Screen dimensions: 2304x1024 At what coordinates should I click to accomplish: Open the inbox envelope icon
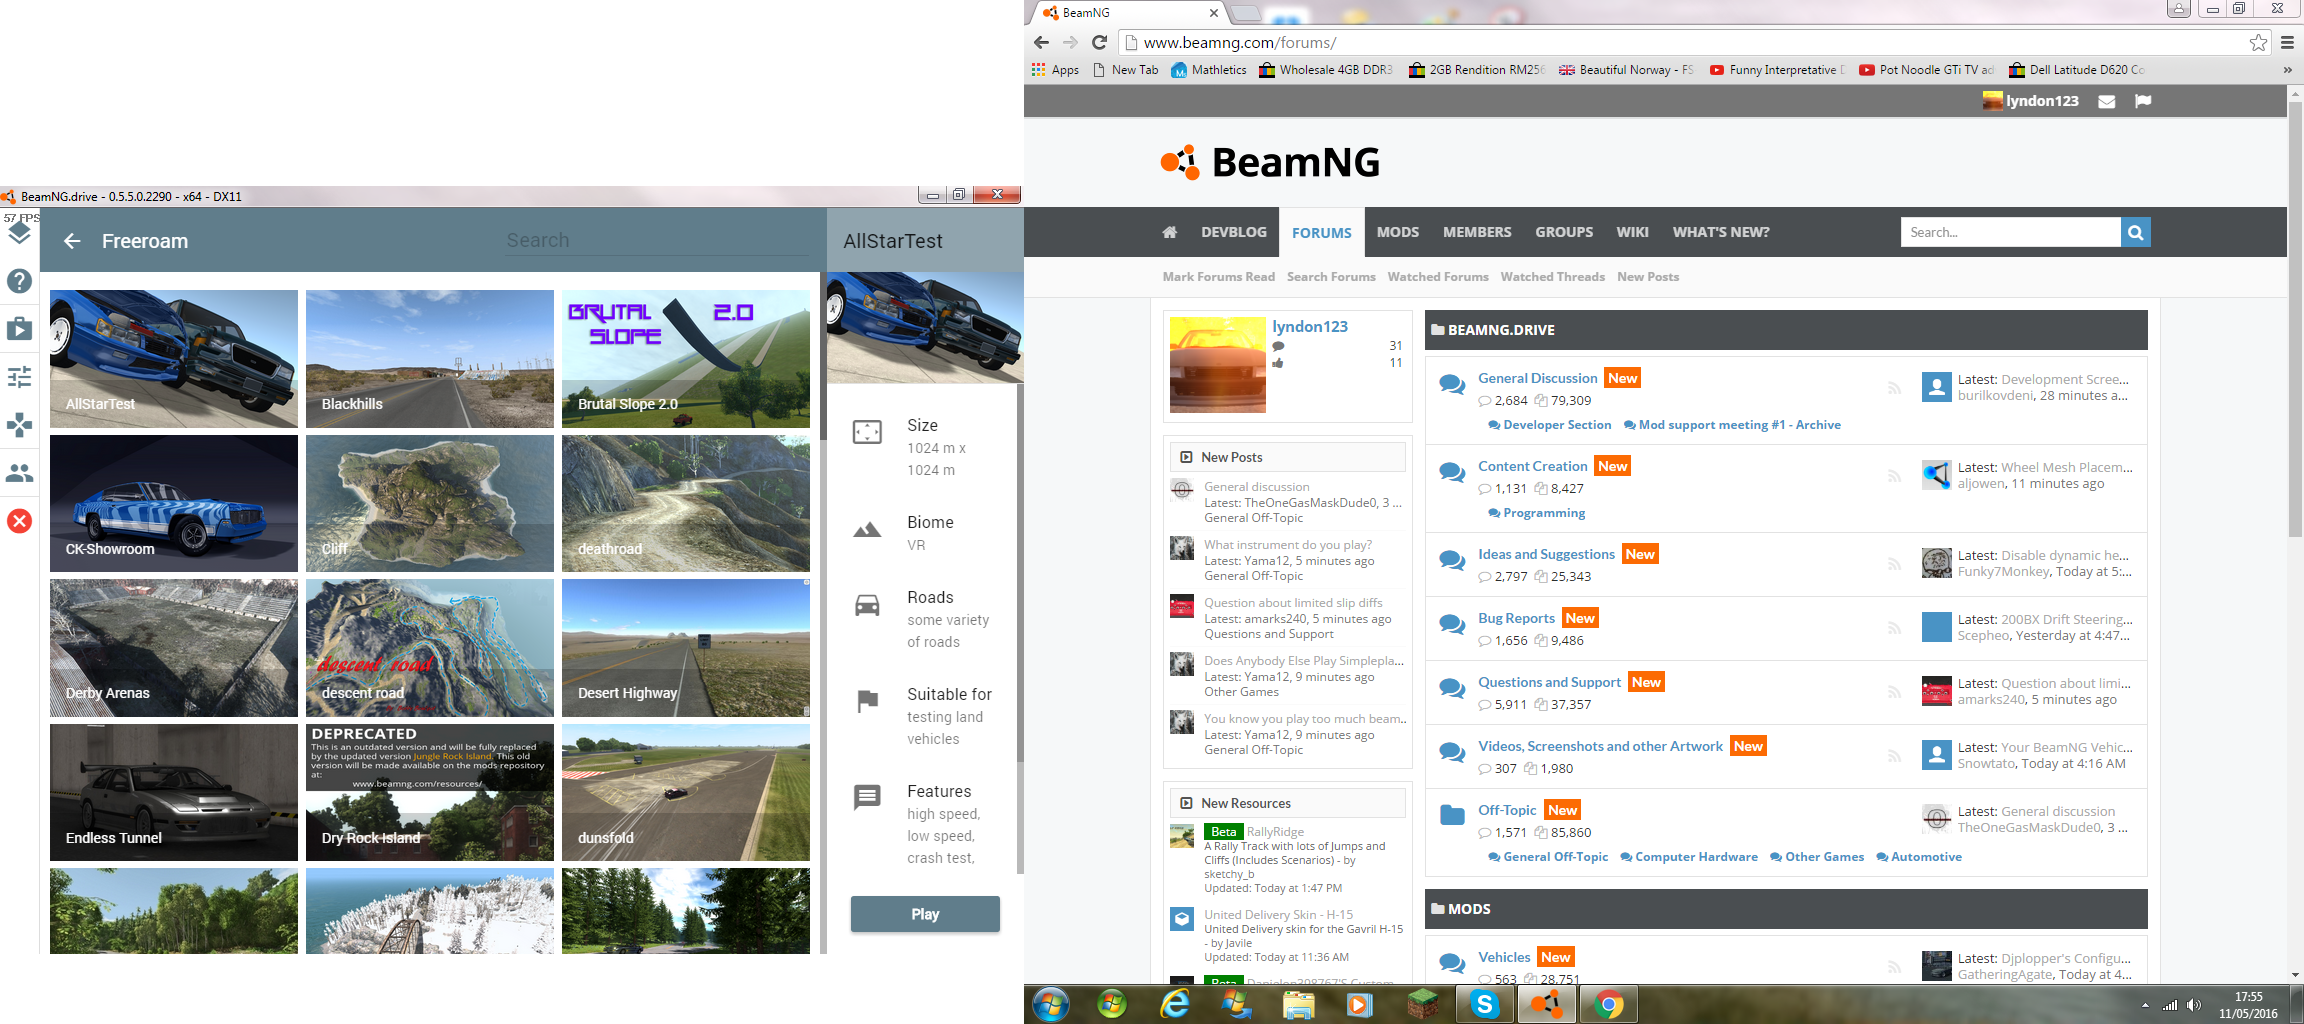(x=2106, y=101)
